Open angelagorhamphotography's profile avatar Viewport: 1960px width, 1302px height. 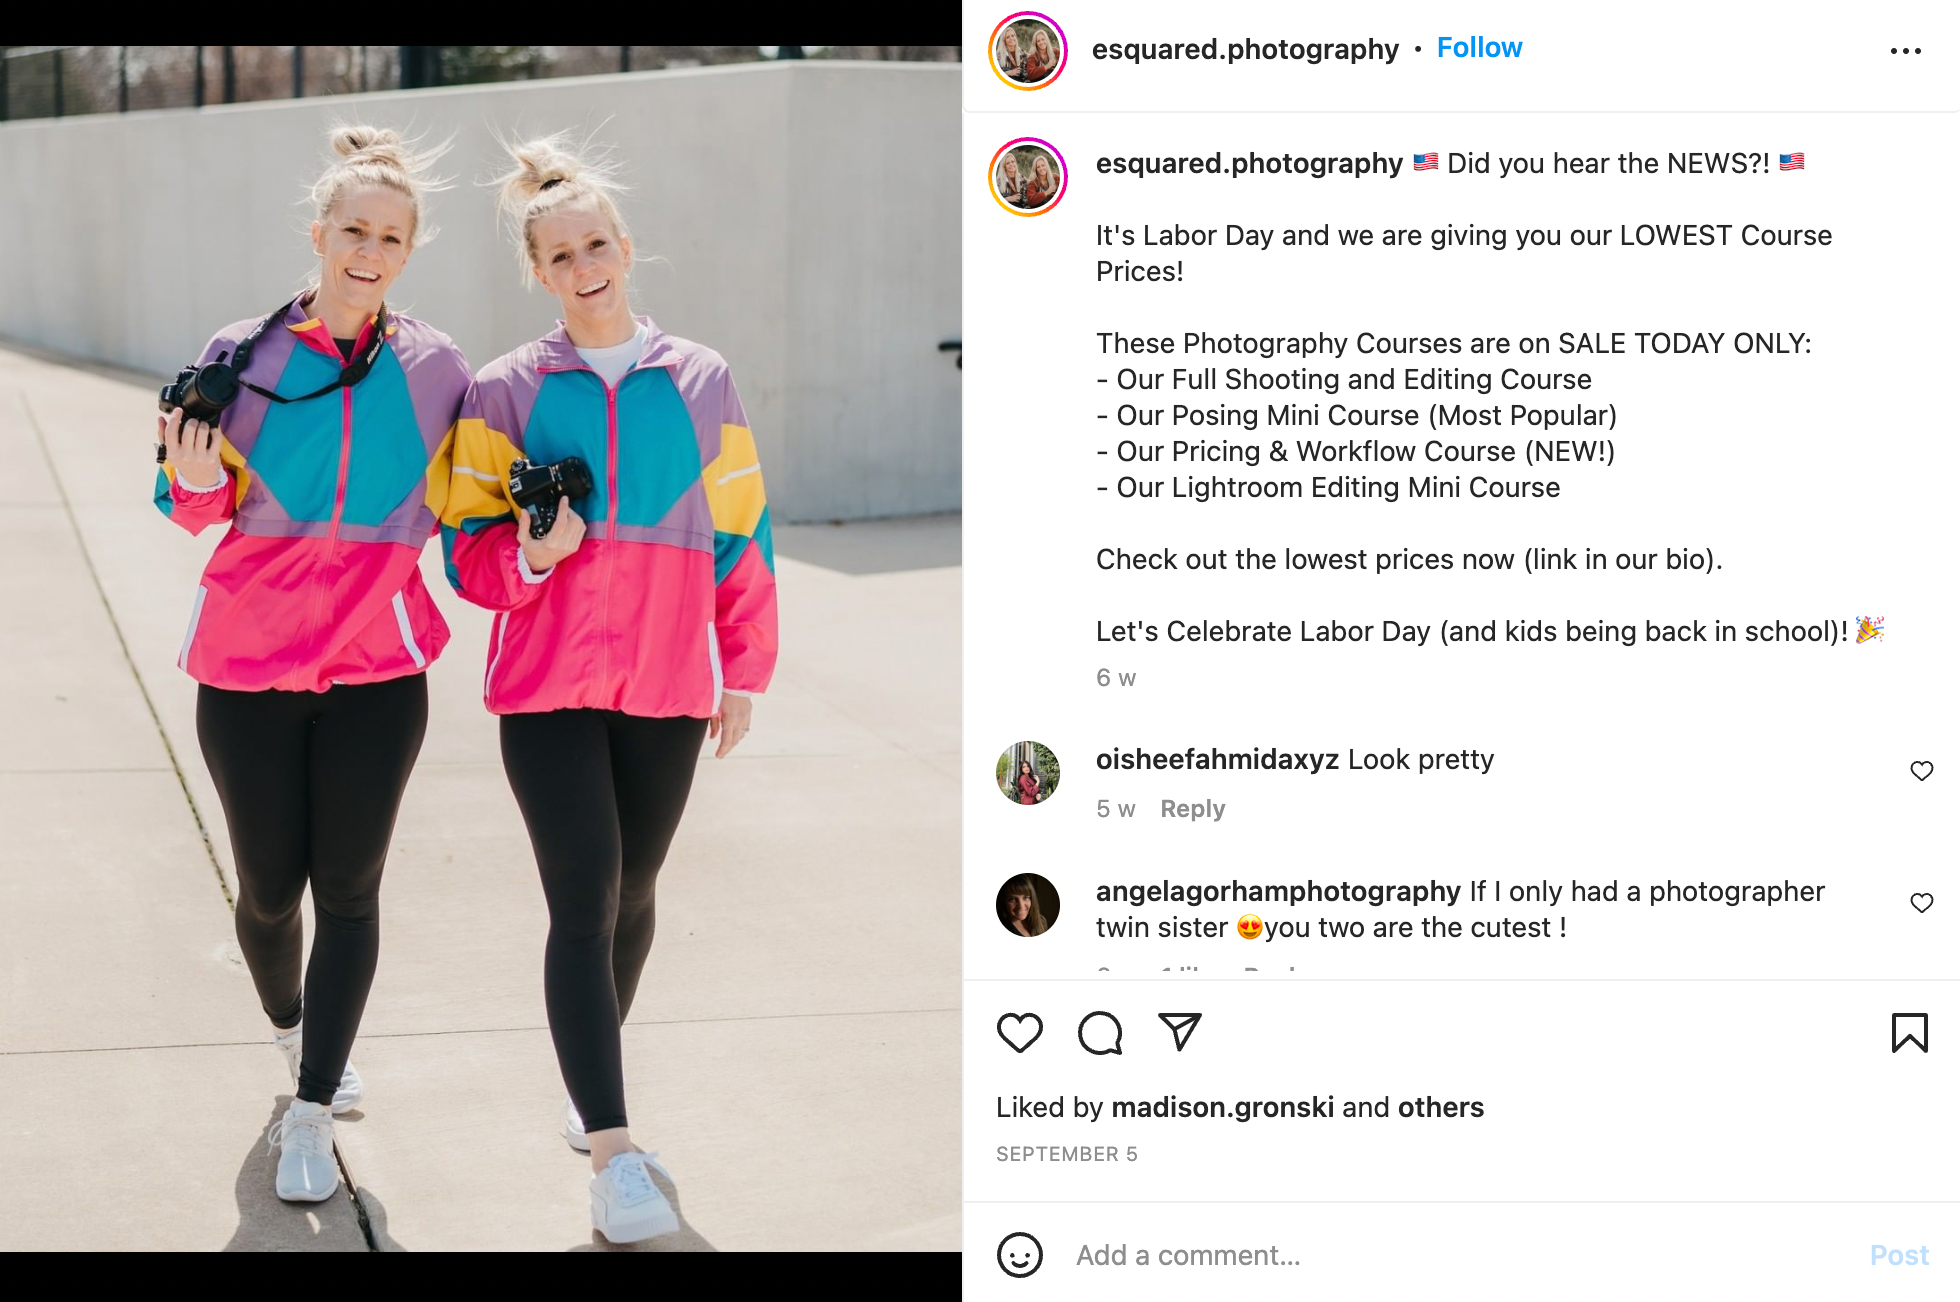[1028, 905]
